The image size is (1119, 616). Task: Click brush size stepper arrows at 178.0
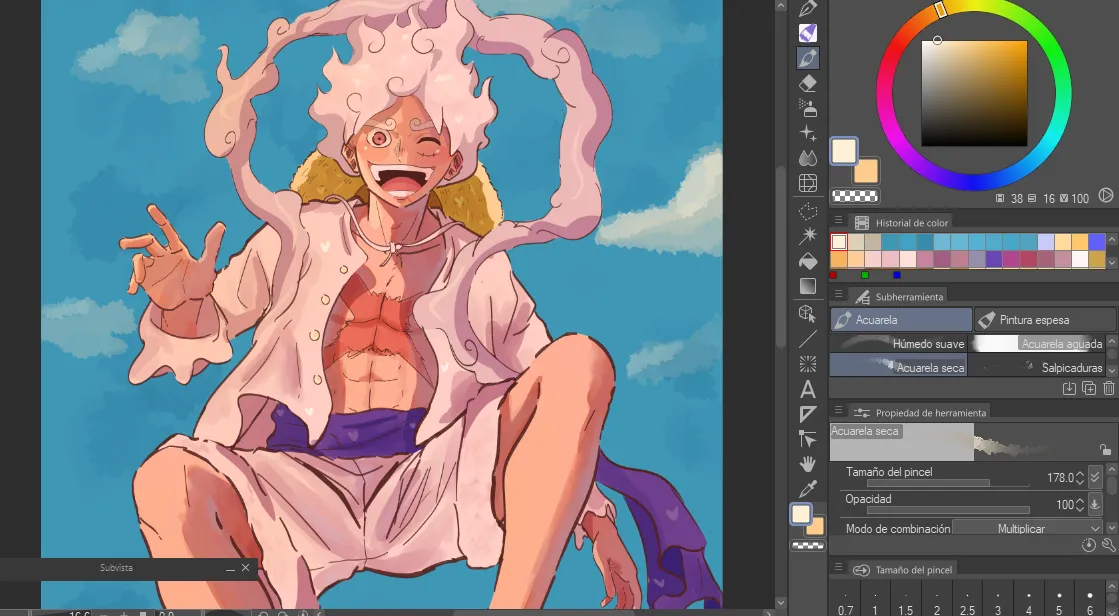(x=1080, y=478)
